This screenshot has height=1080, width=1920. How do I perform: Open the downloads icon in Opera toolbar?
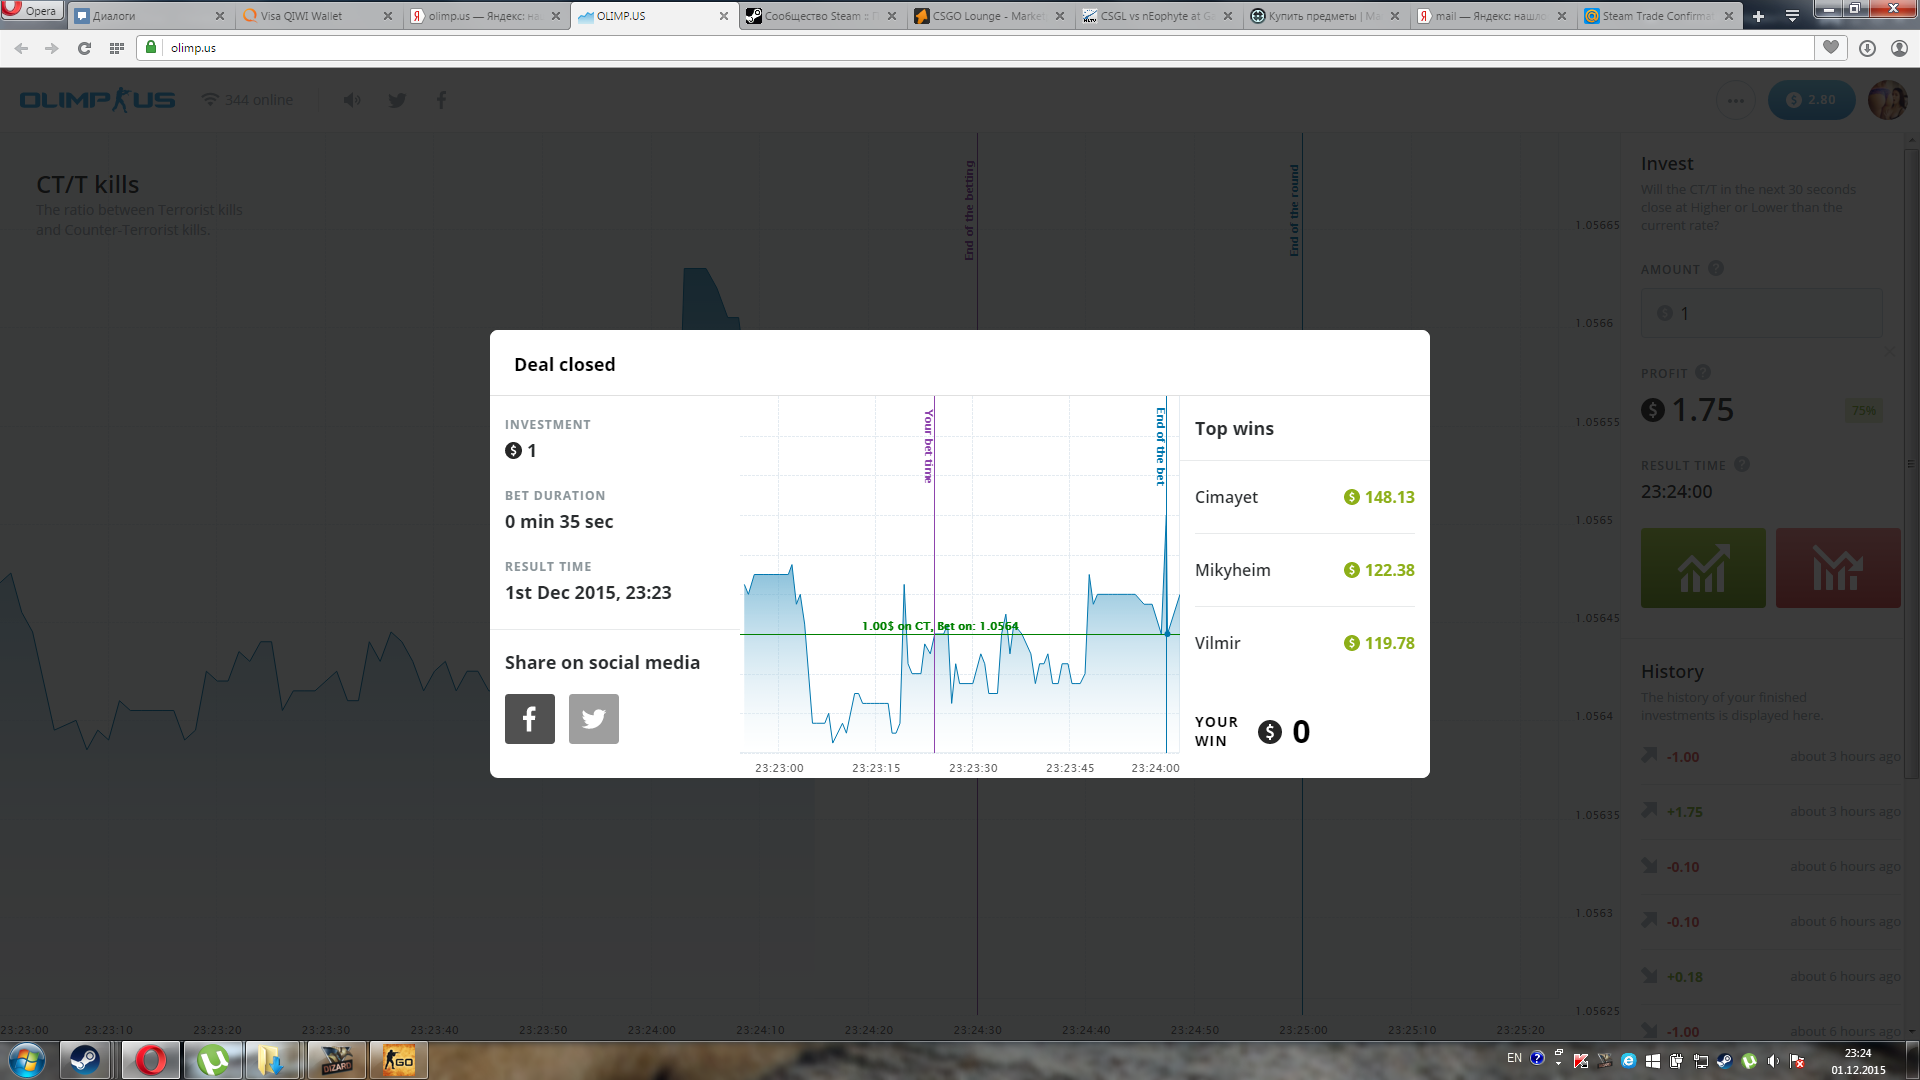point(1867,48)
